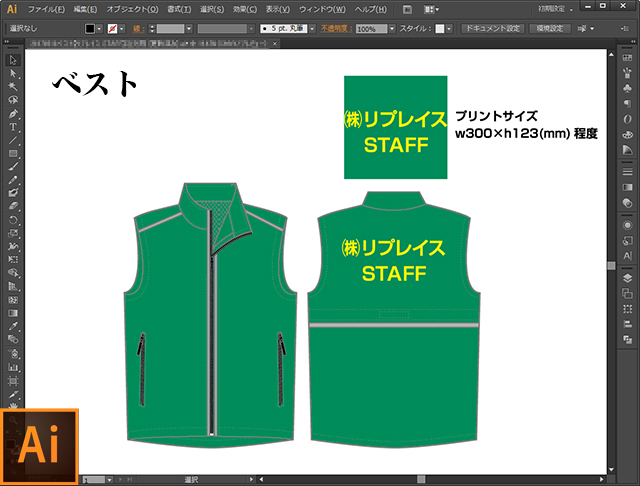Pick the Type tool
This screenshot has height=486, width=640.
pos(13,127)
